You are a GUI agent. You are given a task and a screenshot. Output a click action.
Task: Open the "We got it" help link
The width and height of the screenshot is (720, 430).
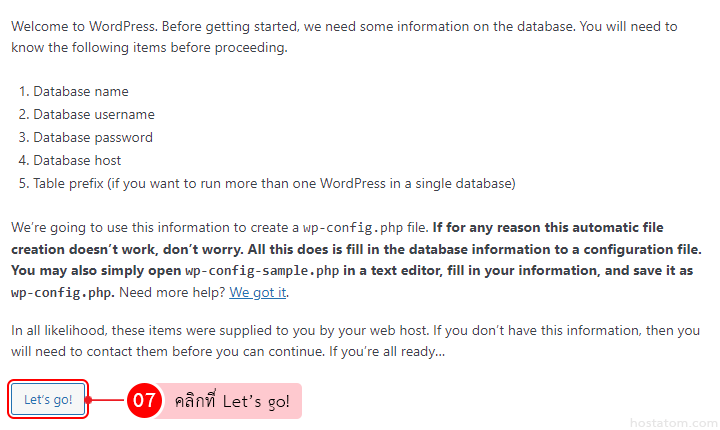(259, 293)
